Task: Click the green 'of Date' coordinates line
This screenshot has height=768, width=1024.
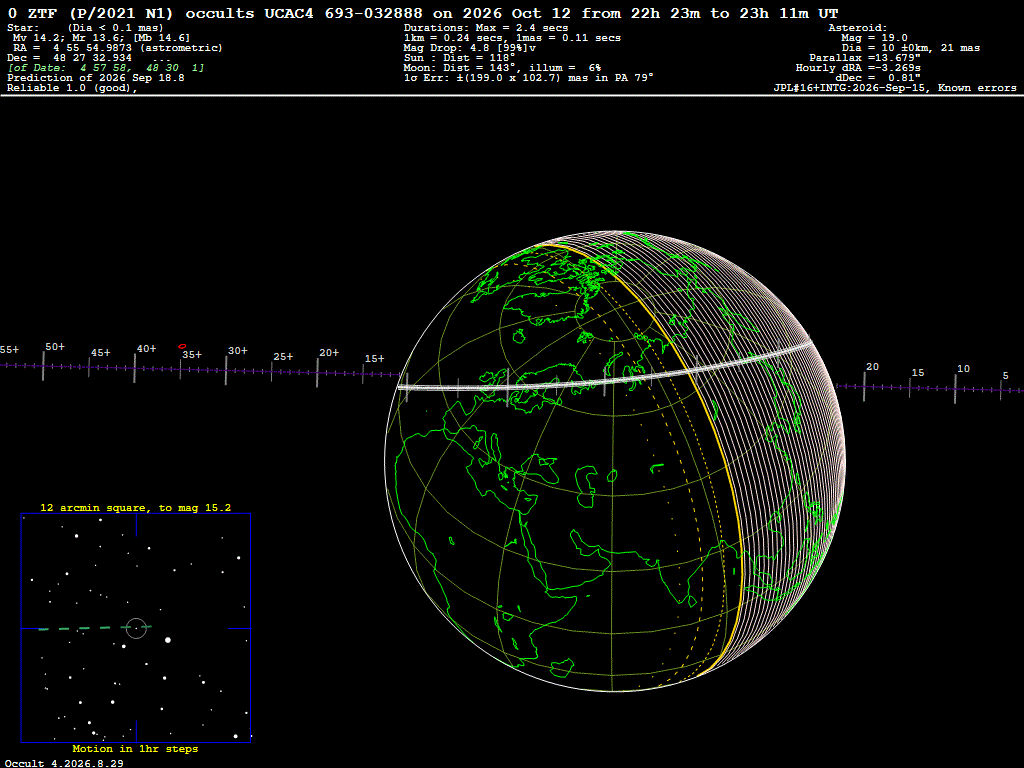Action: (106, 68)
